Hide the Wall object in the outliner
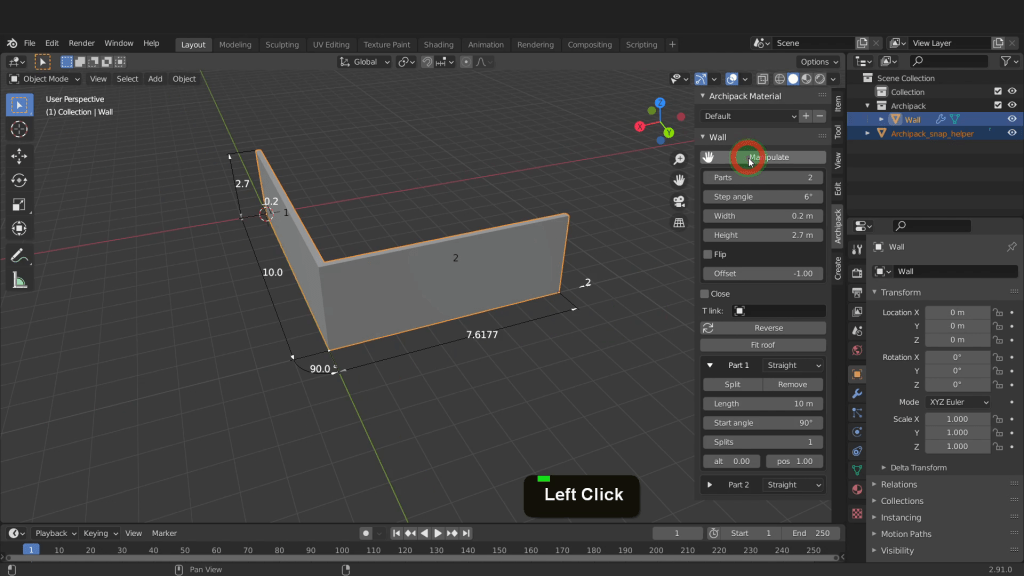The height and width of the screenshot is (576, 1024). (x=1012, y=119)
